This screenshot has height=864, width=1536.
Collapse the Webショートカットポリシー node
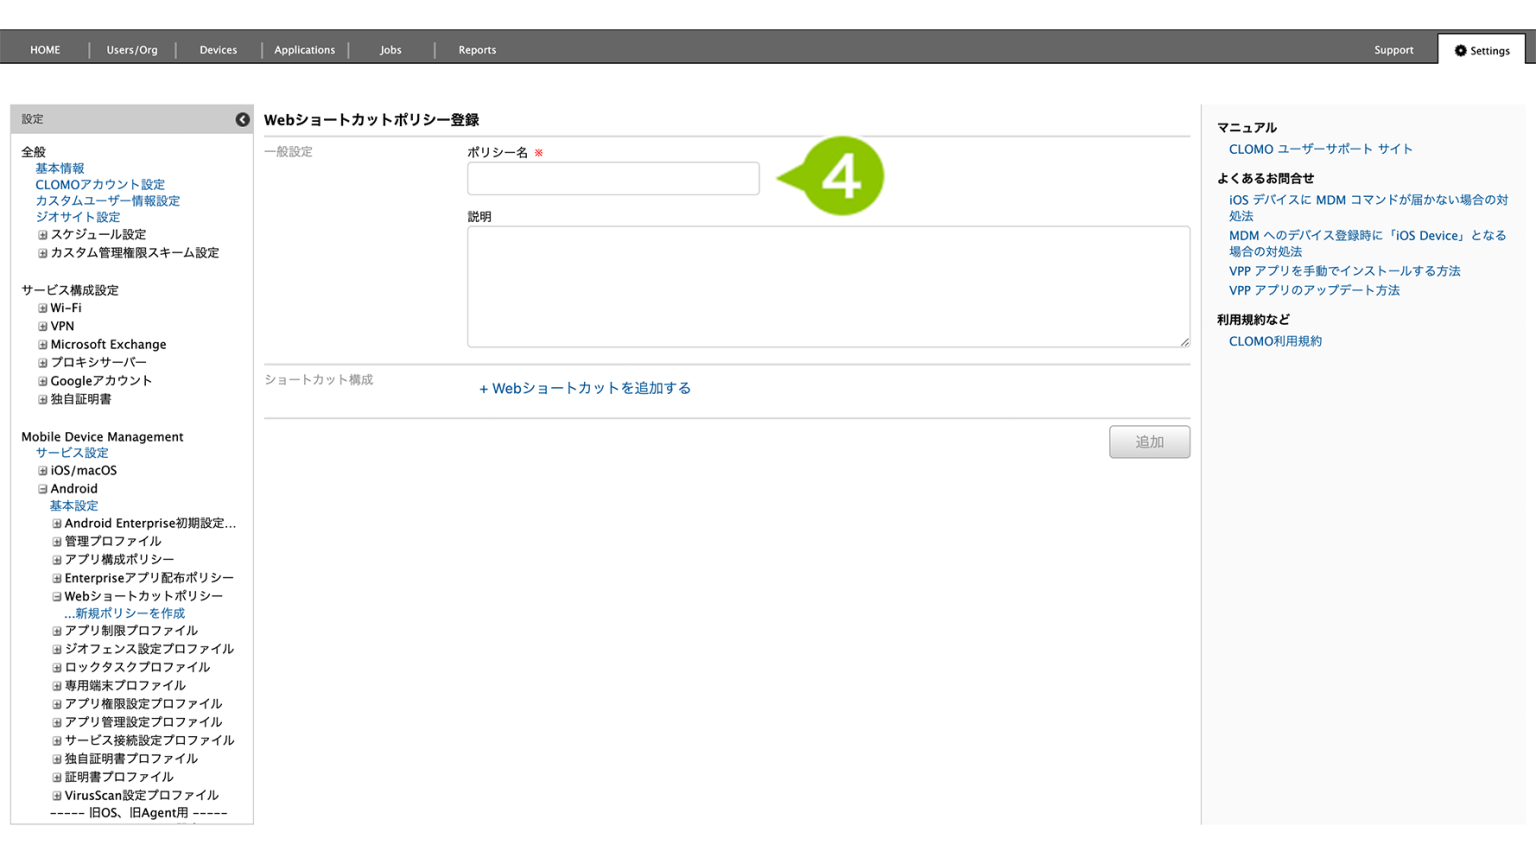pos(57,597)
